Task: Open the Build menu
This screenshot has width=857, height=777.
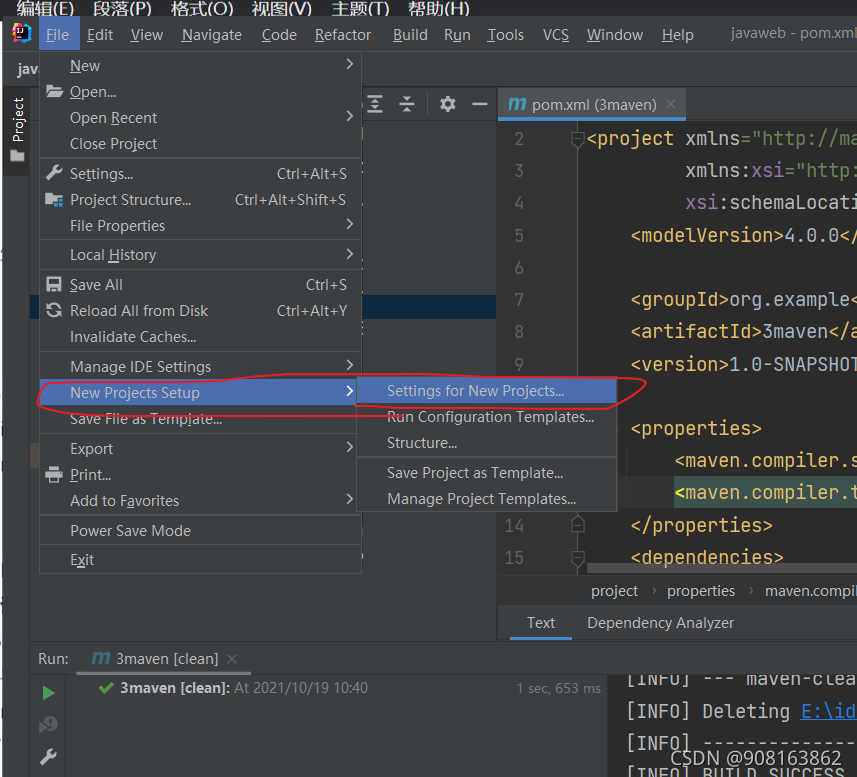Action: coord(410,34)
